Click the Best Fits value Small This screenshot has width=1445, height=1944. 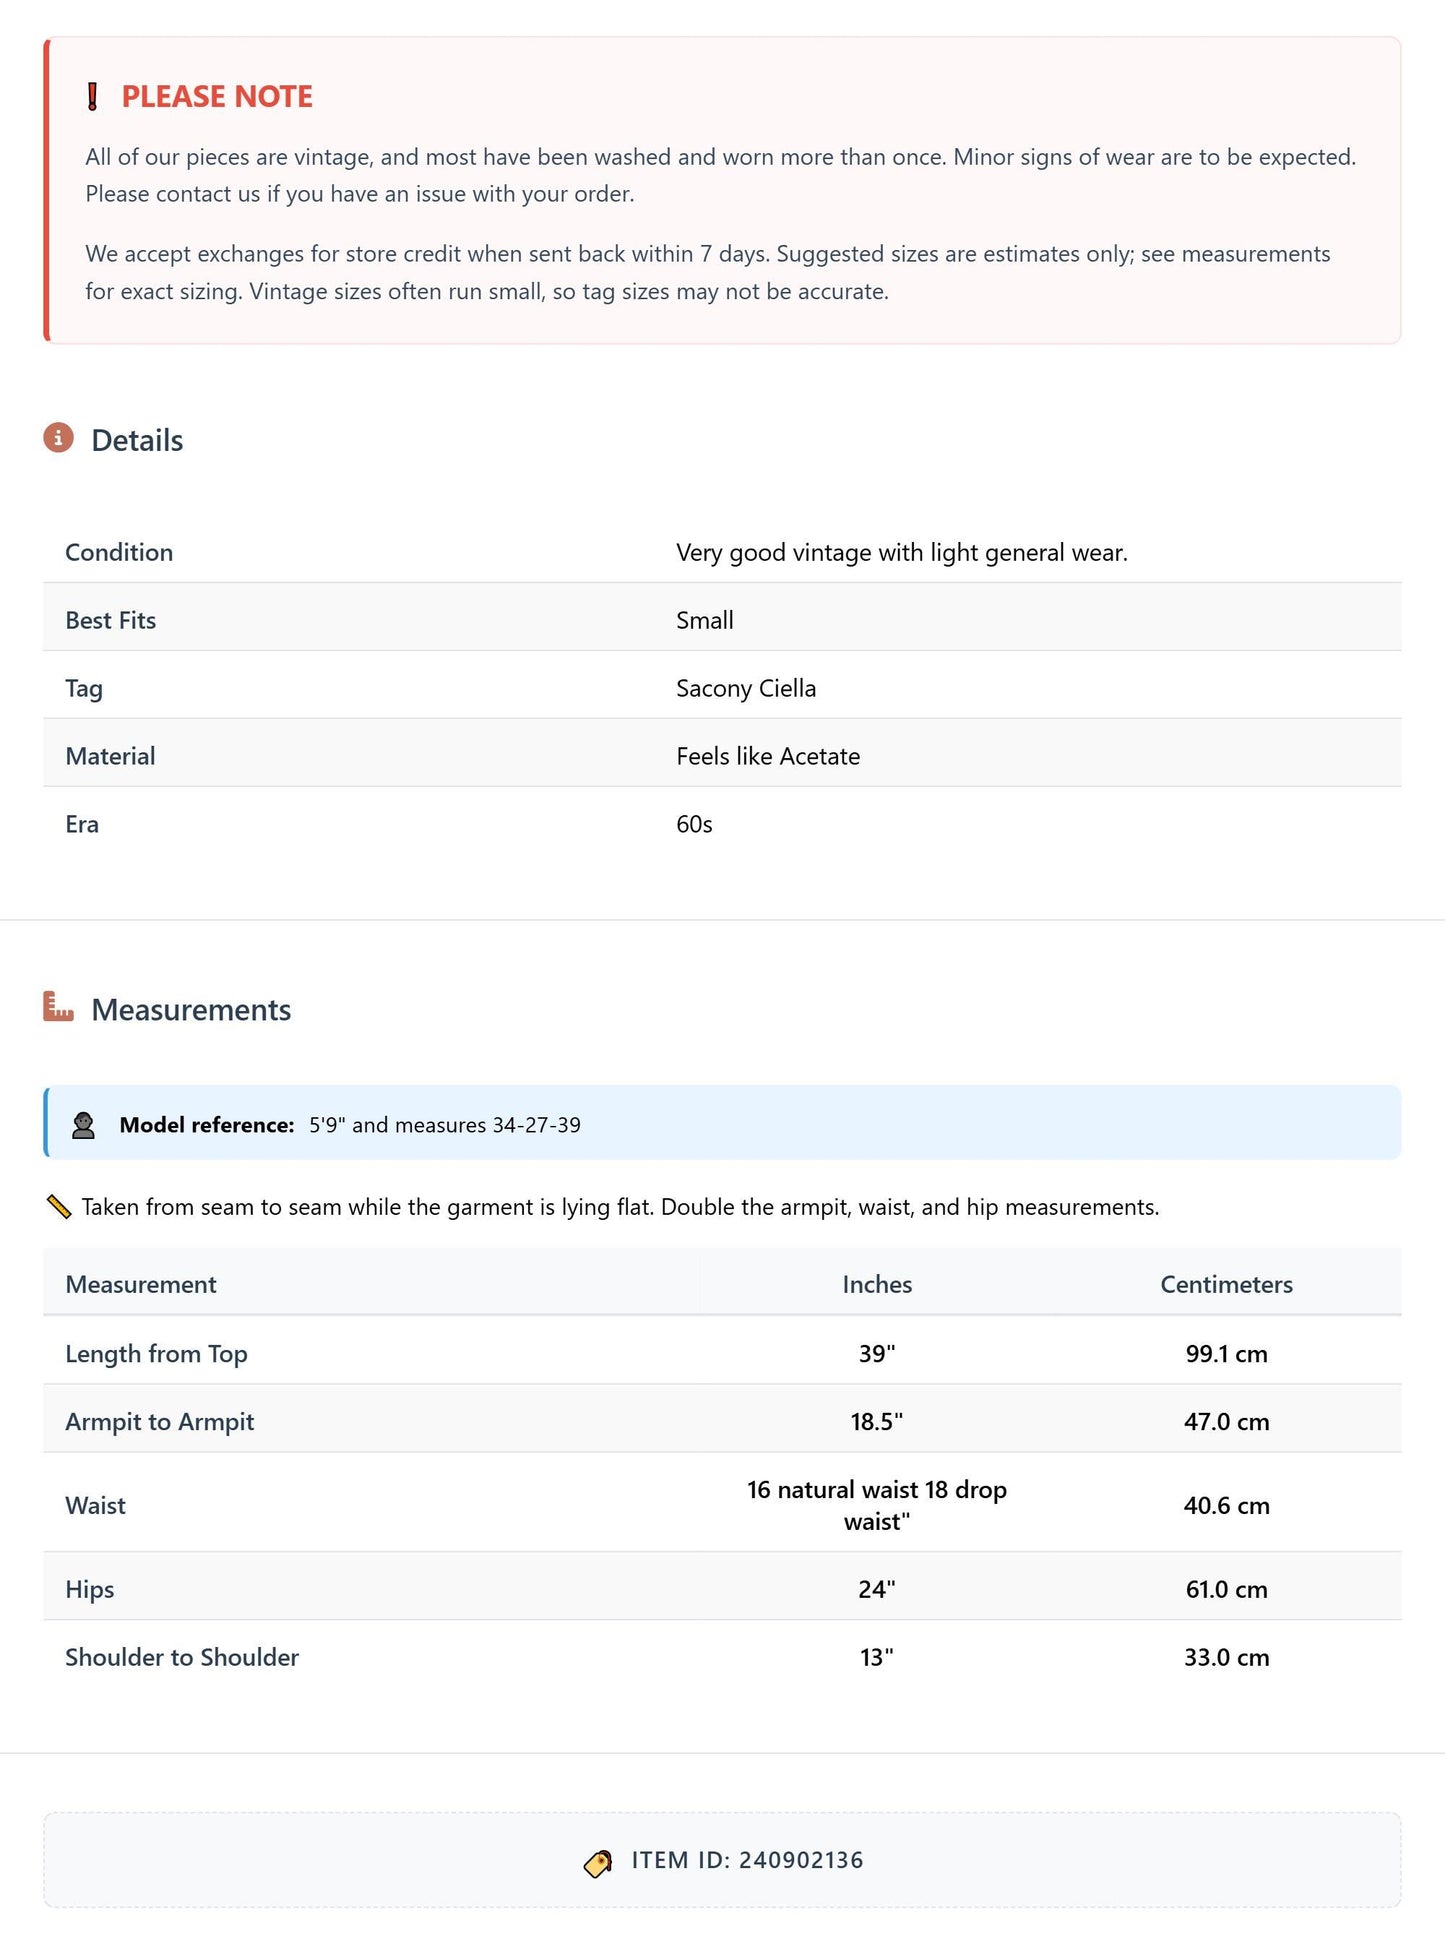[x=705, y=620]
